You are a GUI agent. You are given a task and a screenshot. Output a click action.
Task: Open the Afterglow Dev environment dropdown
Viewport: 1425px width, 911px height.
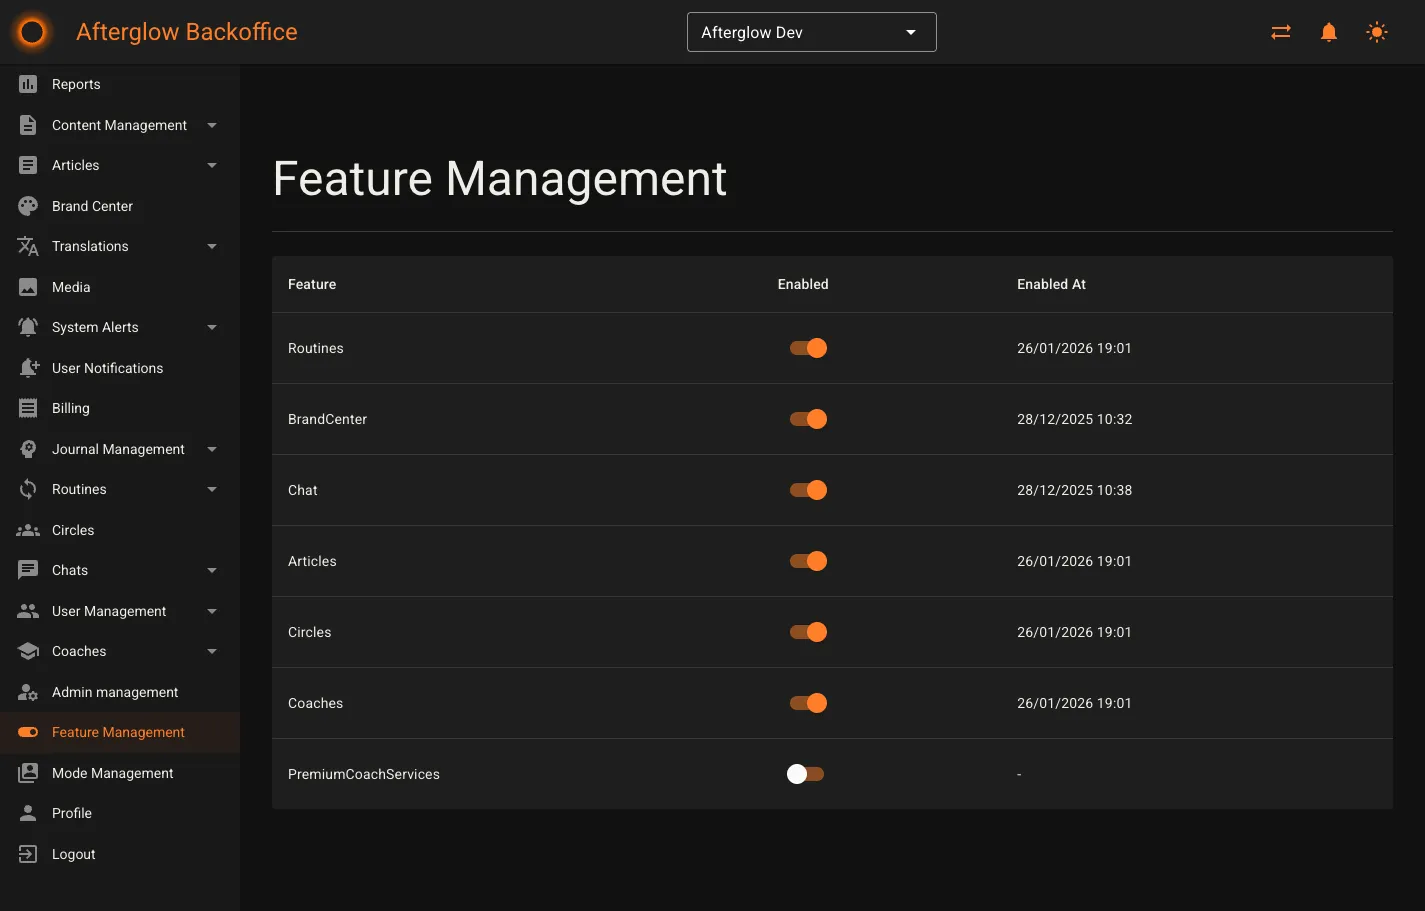tap(811, 31)
